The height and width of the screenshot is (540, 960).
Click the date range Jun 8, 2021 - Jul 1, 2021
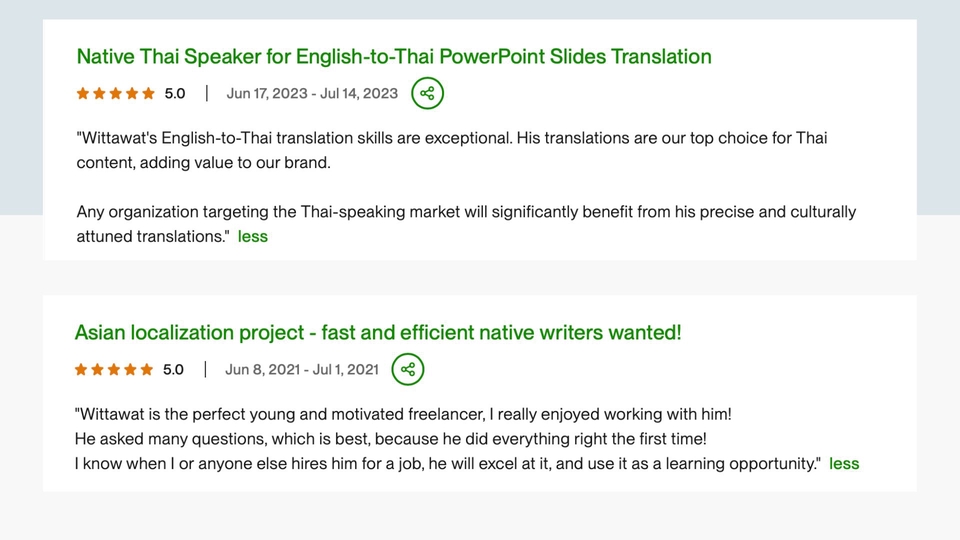click(x=302, y=370)
